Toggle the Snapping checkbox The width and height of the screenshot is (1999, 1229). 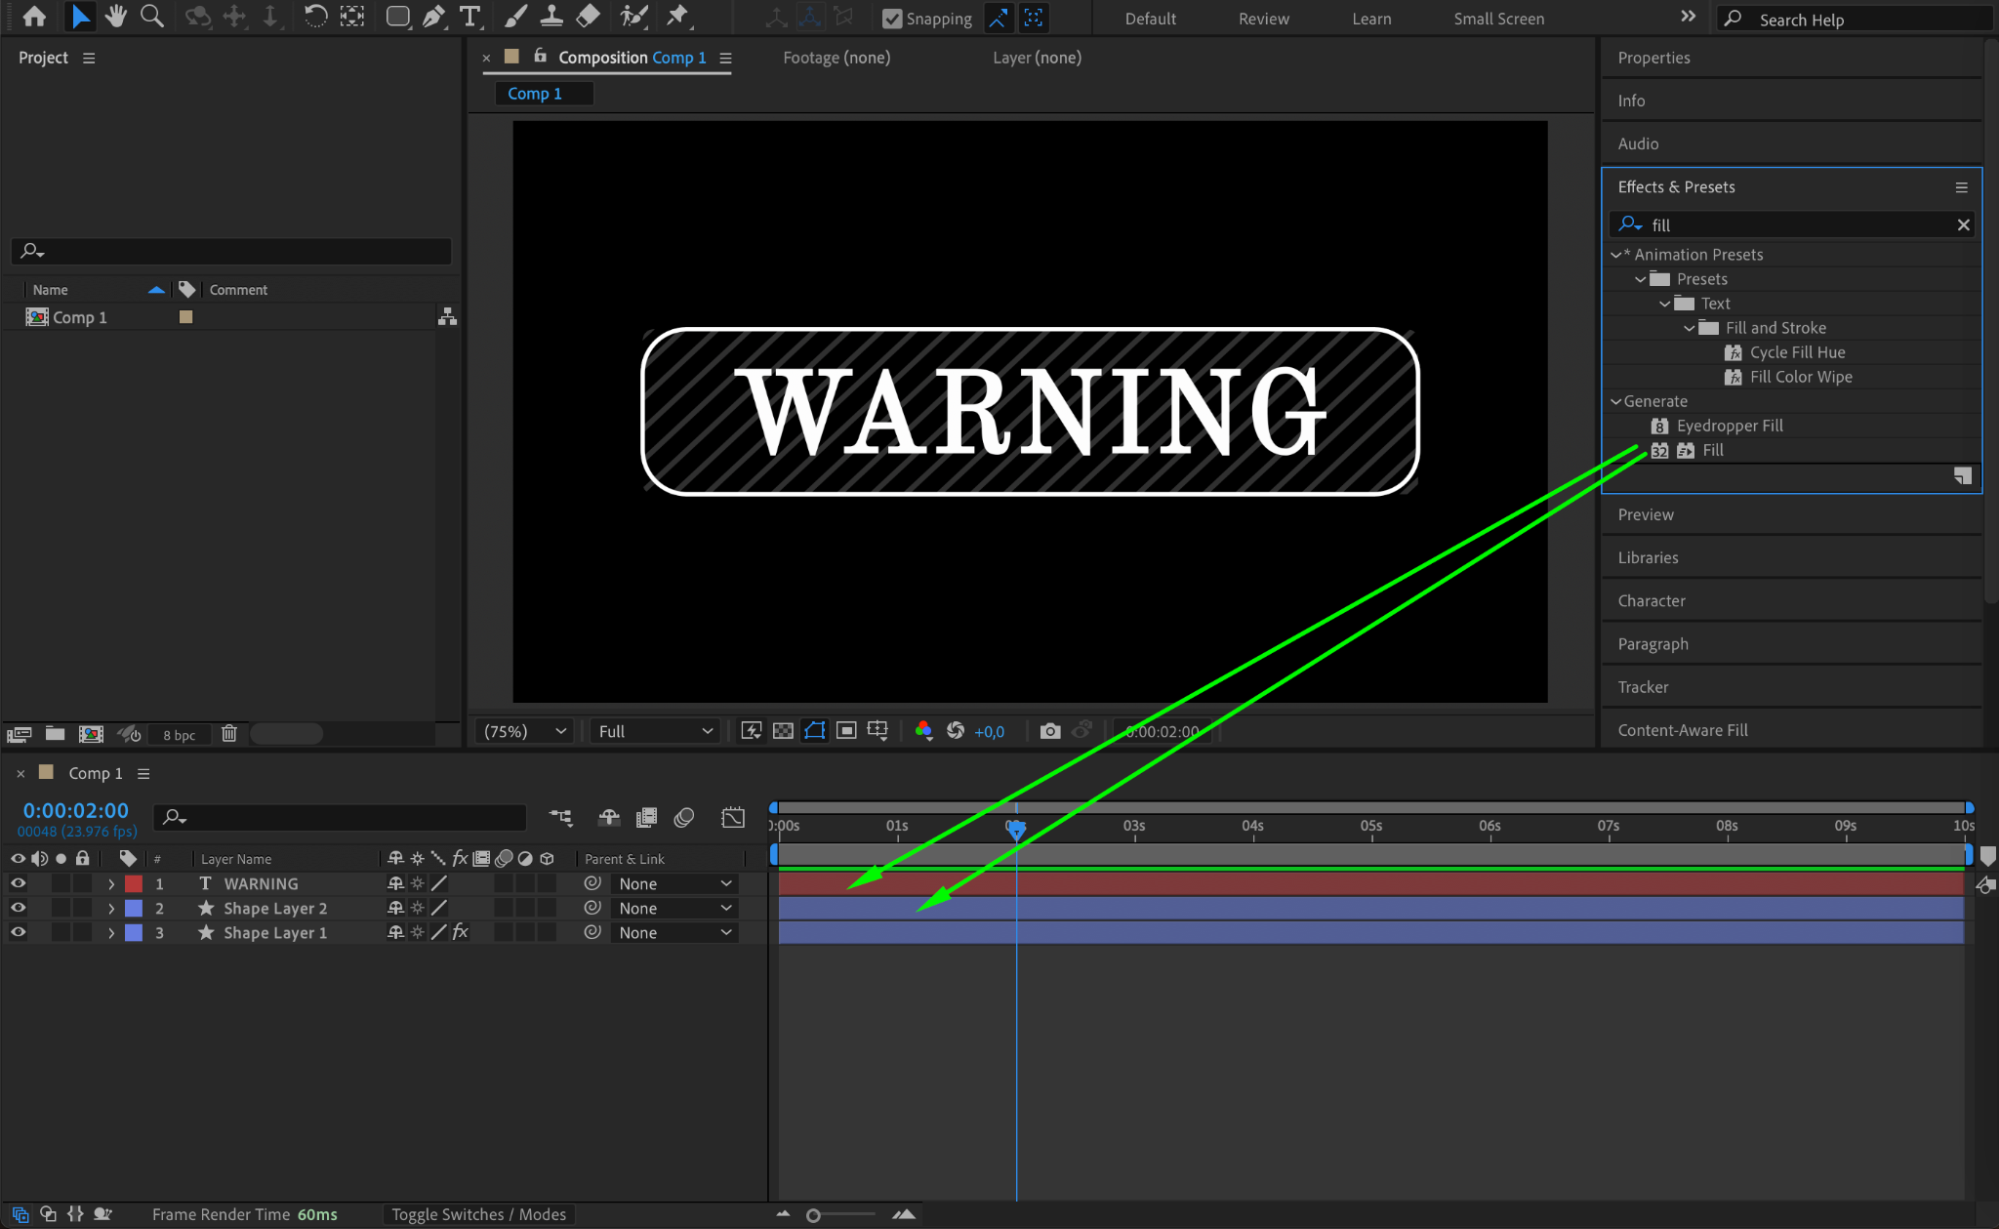pyautogui.click(x=892, y=18)
